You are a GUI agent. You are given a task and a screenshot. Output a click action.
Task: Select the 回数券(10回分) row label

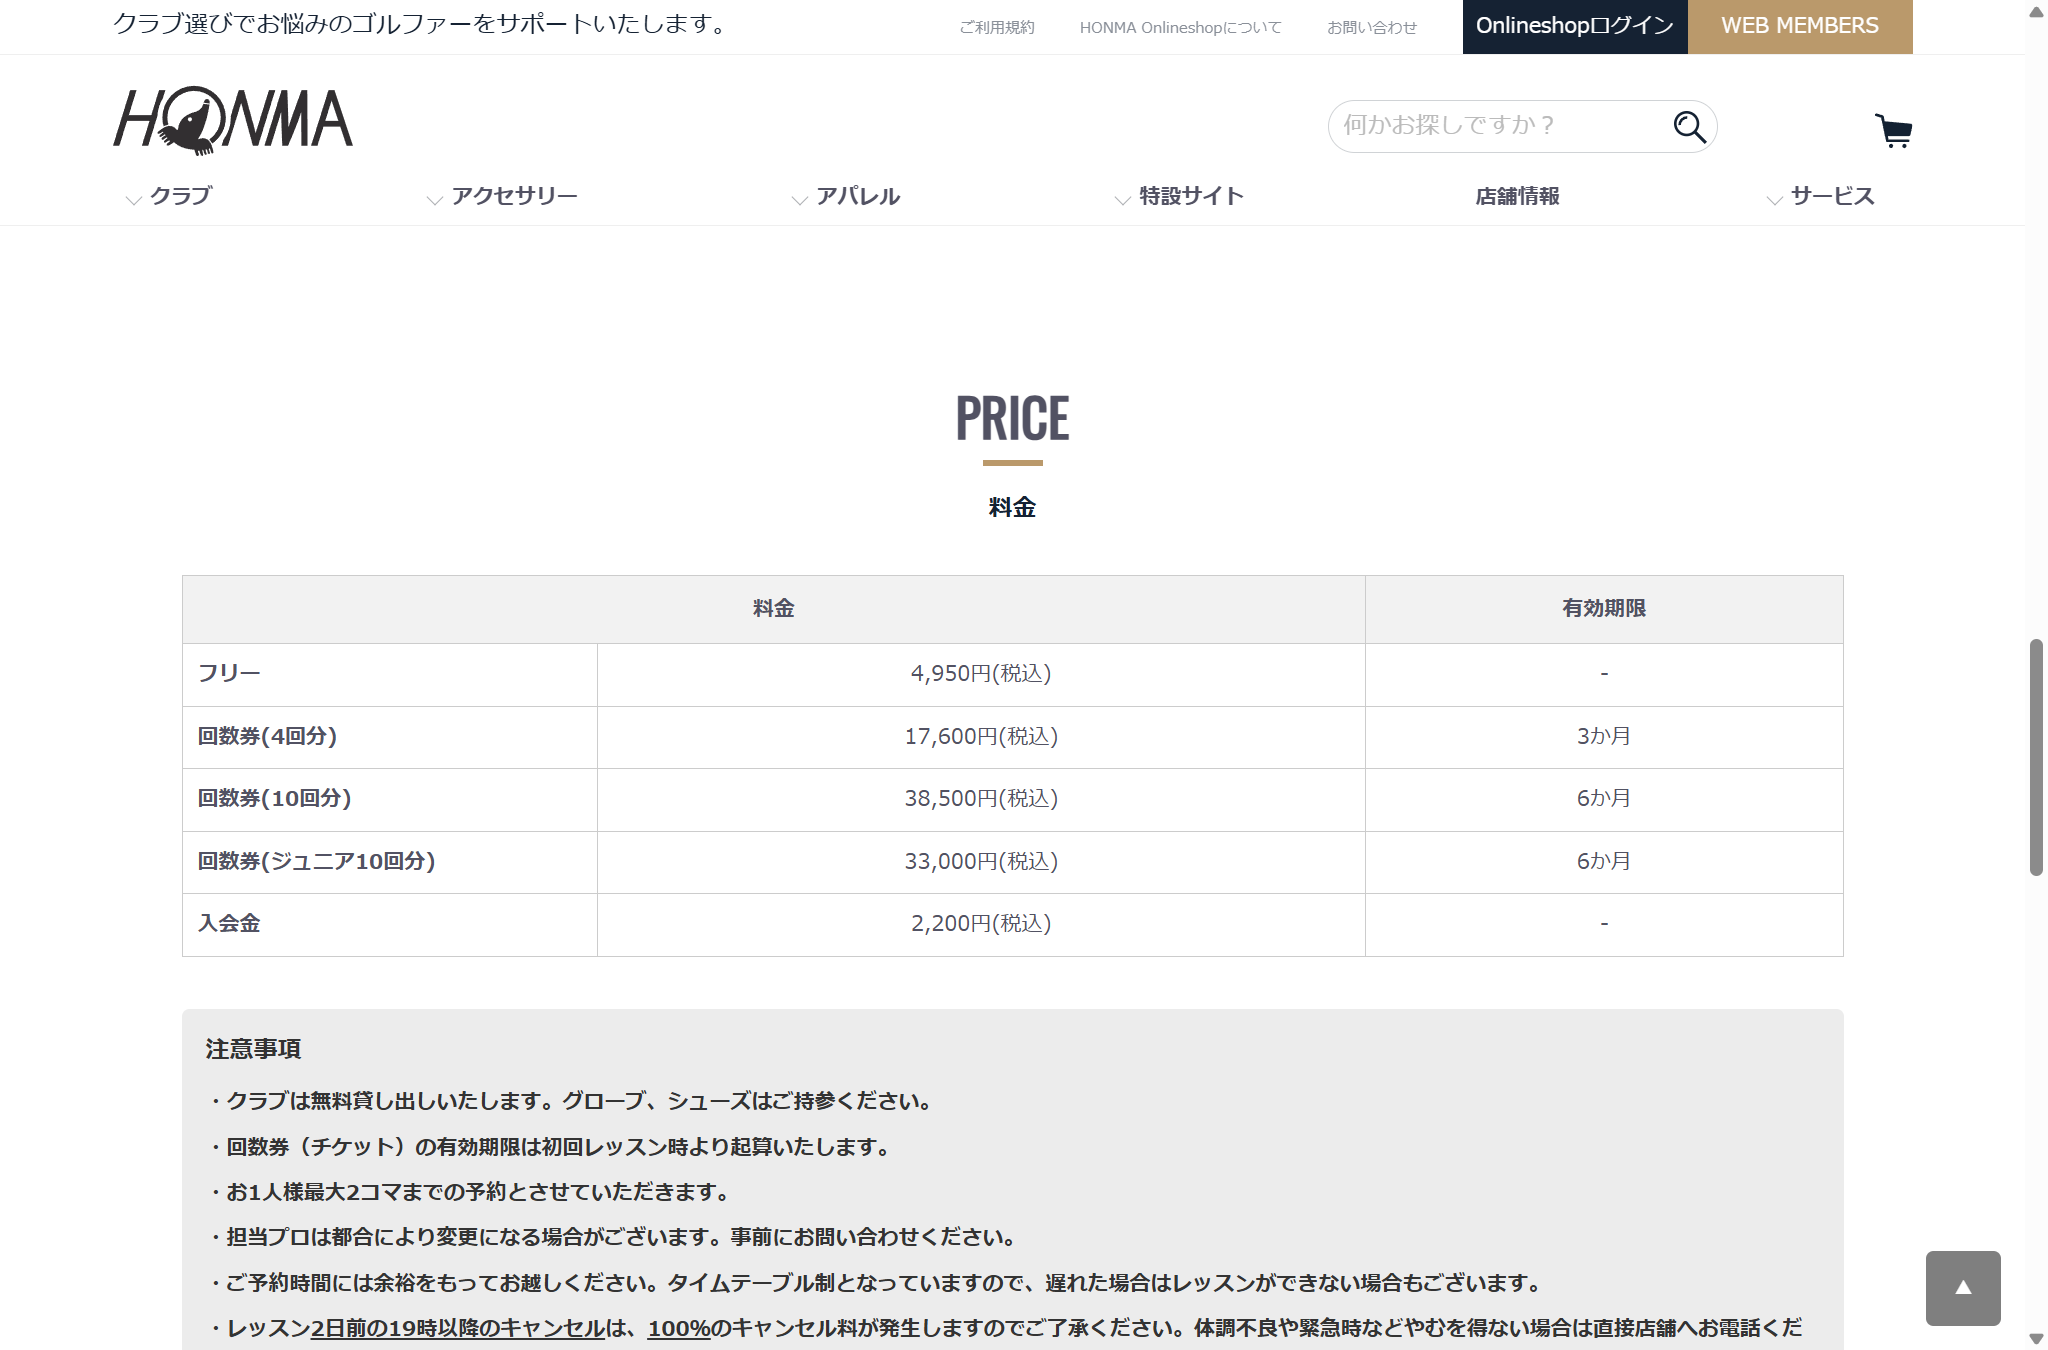(390, 799)
